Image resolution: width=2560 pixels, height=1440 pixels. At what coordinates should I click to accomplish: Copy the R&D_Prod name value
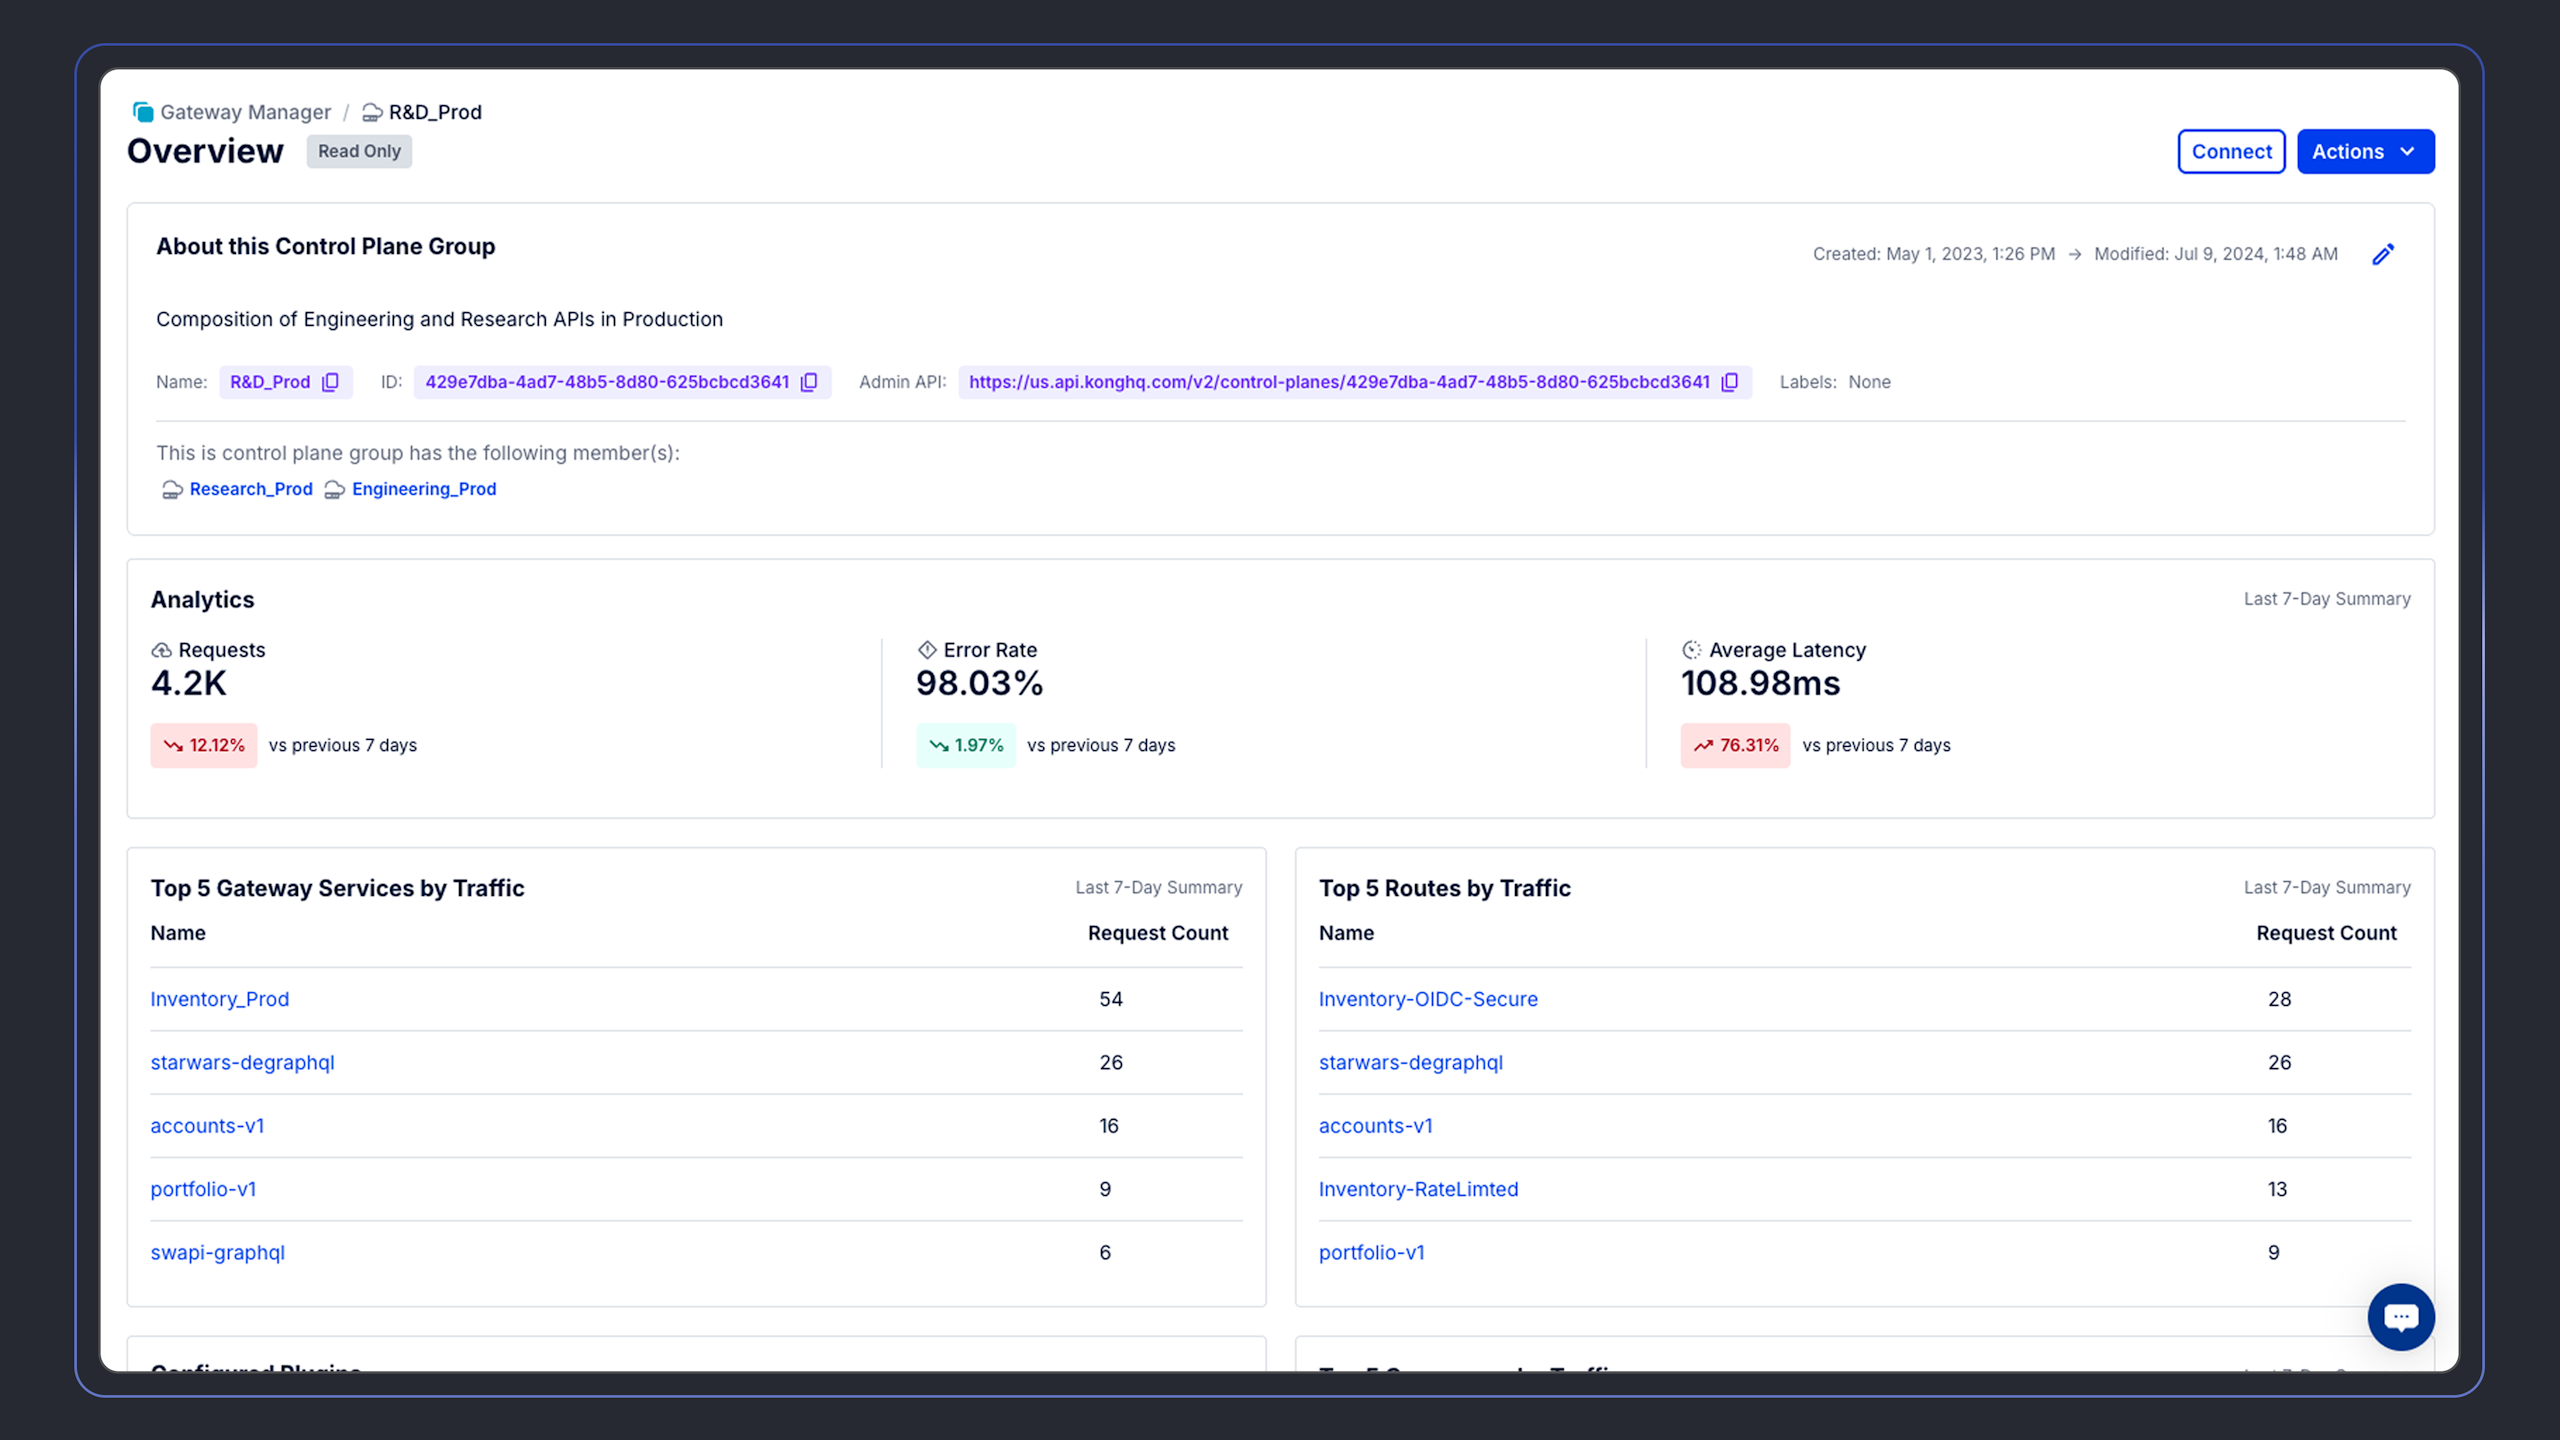click(330, 382)
